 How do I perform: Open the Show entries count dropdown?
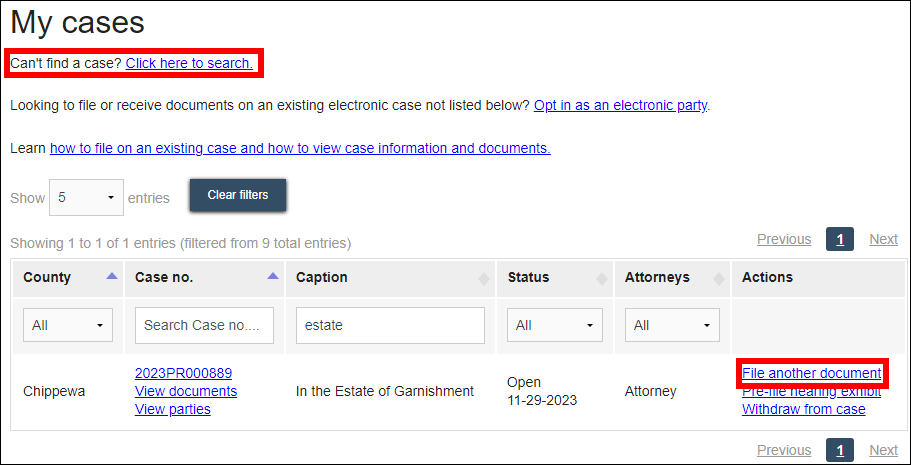coord(86,198)
